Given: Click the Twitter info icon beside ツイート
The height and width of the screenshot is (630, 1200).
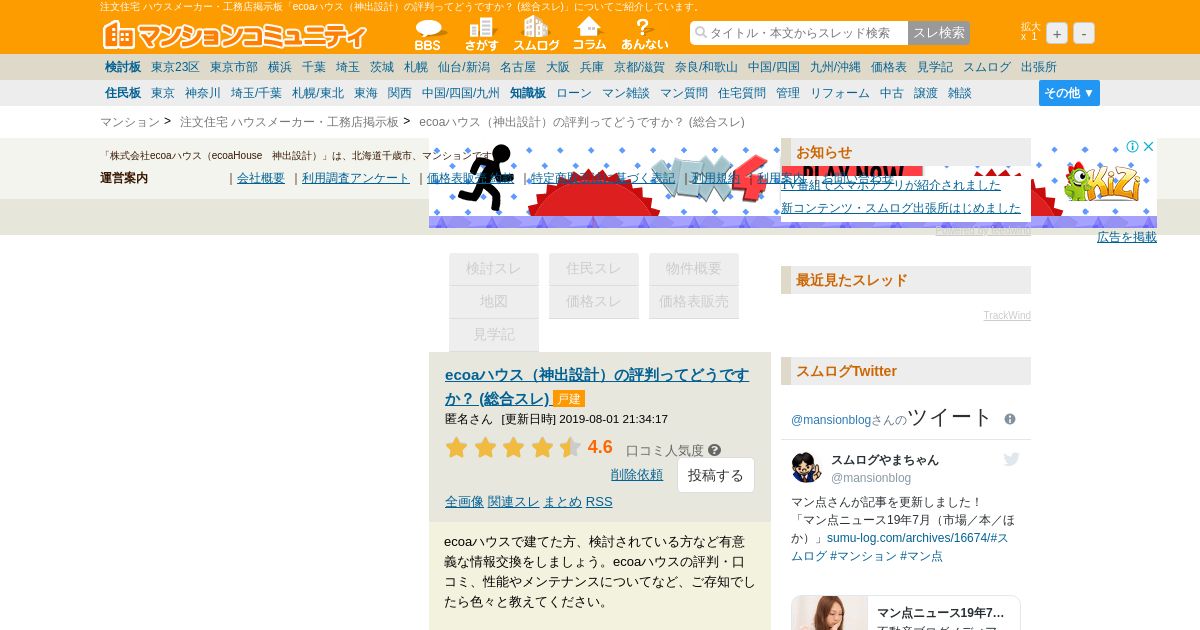Looking at the screenshot, I should (1010, 419).
